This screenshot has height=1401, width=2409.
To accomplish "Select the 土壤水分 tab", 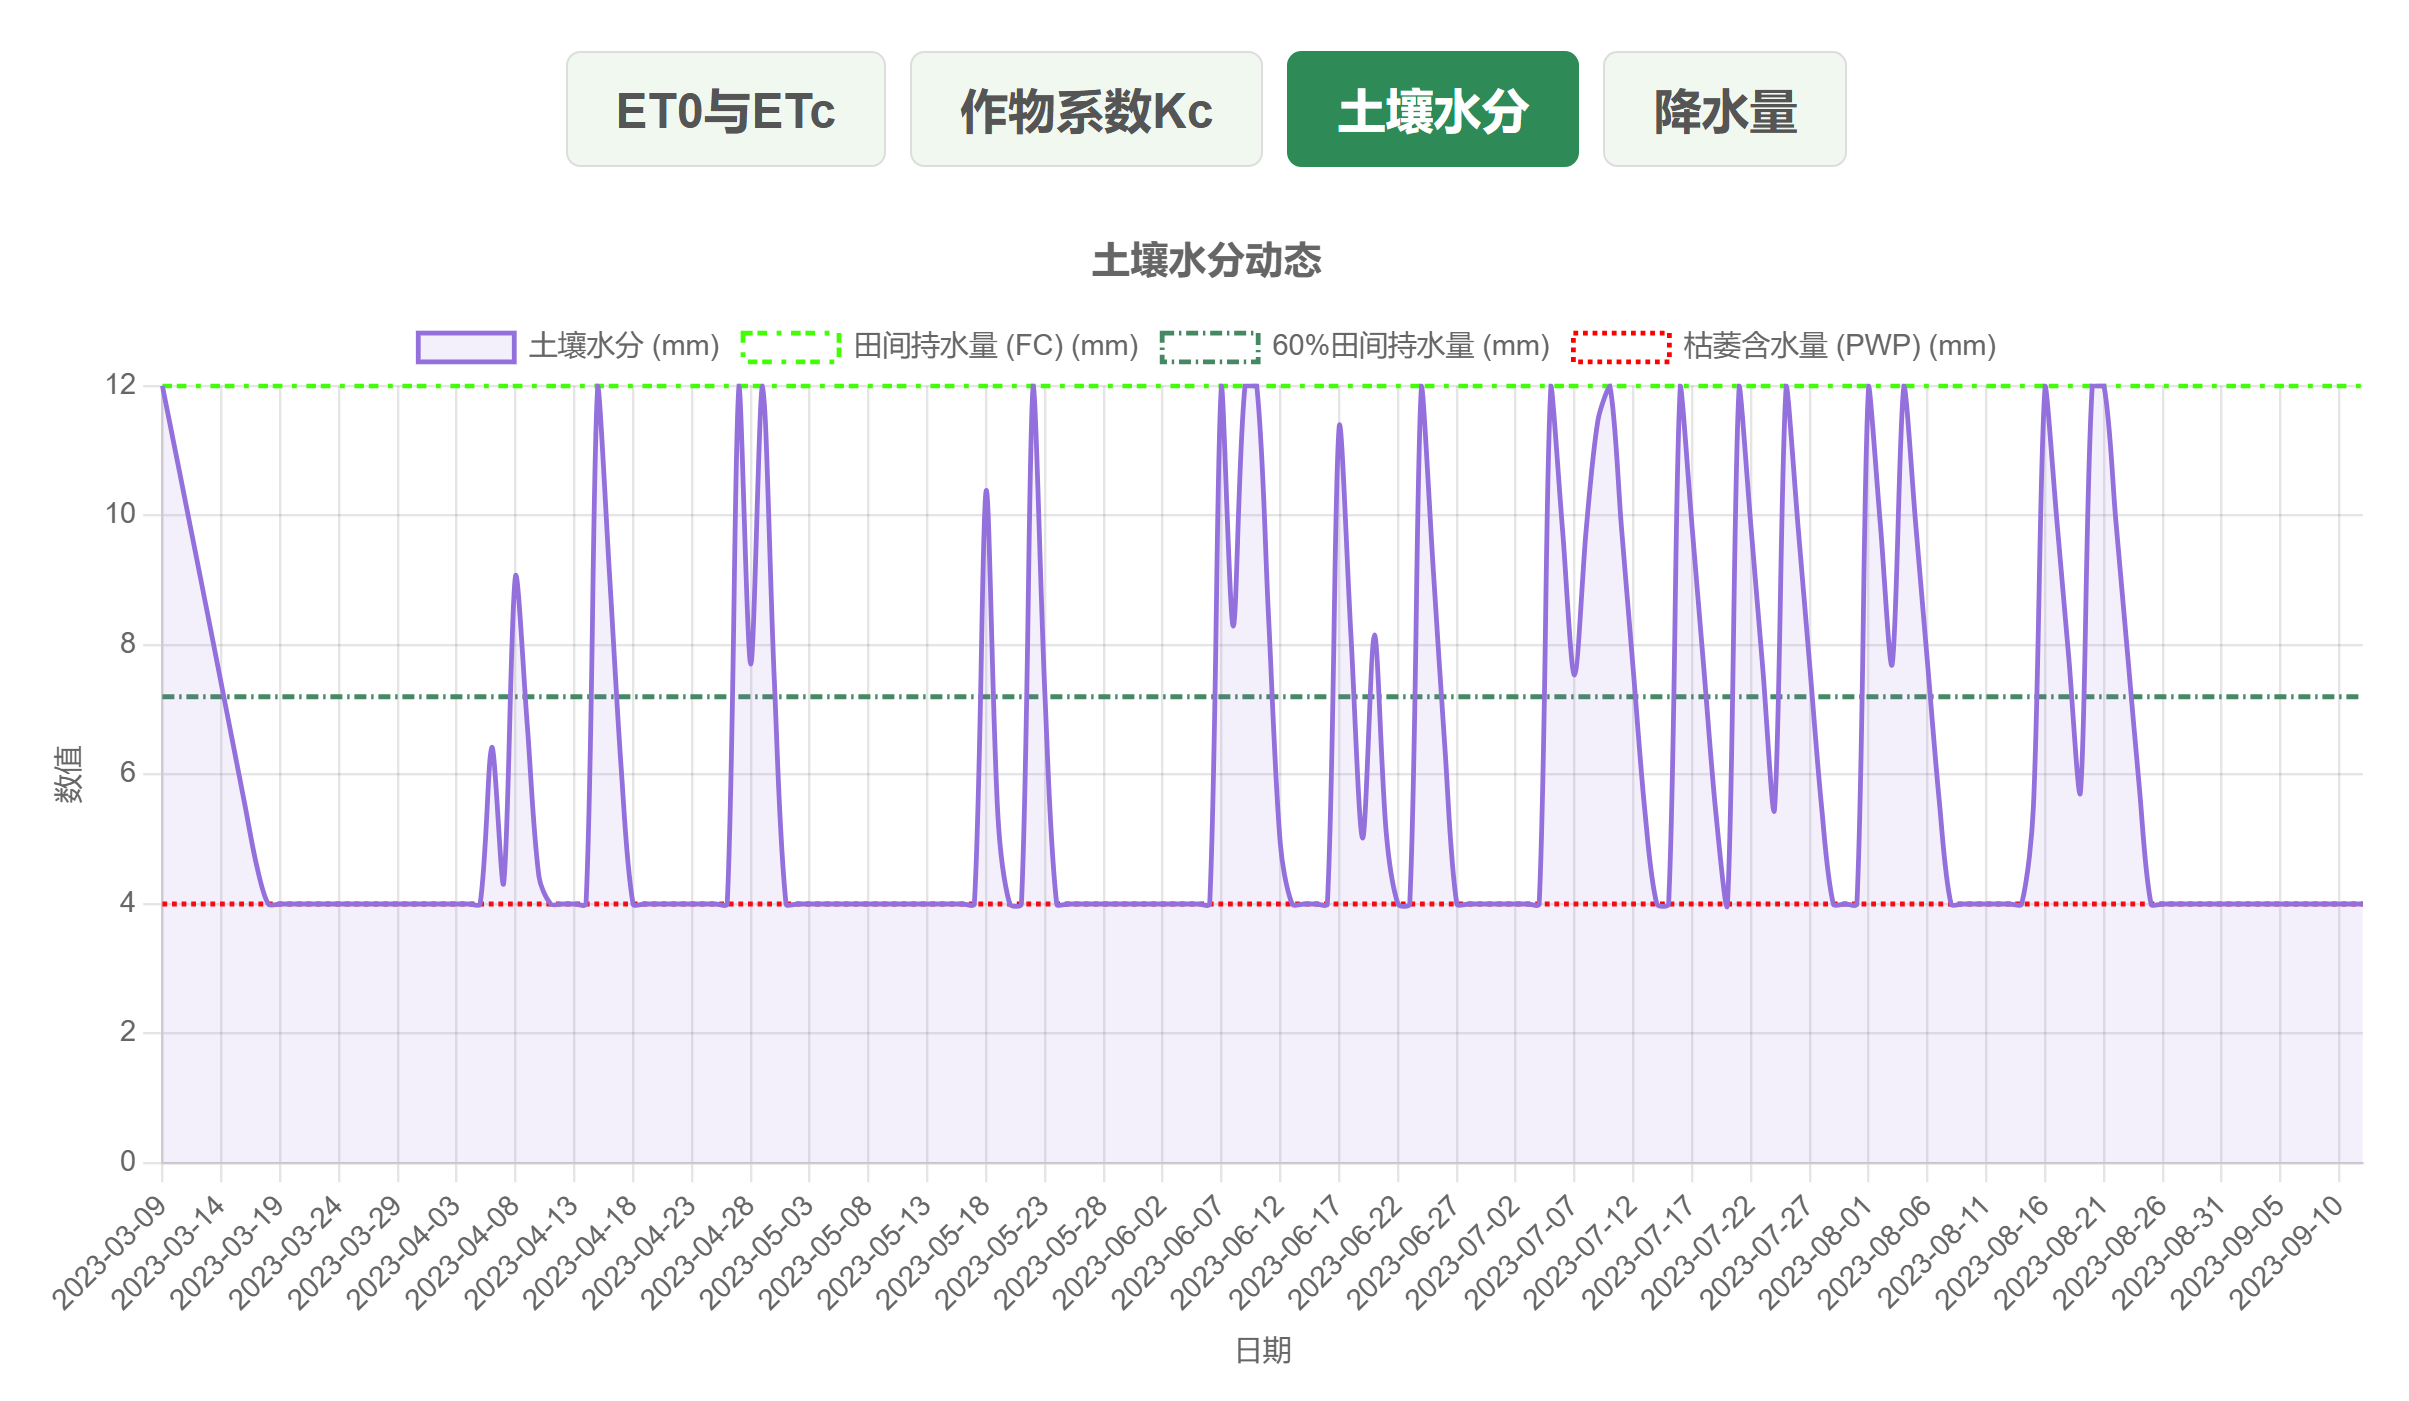I will (1432, 110).
